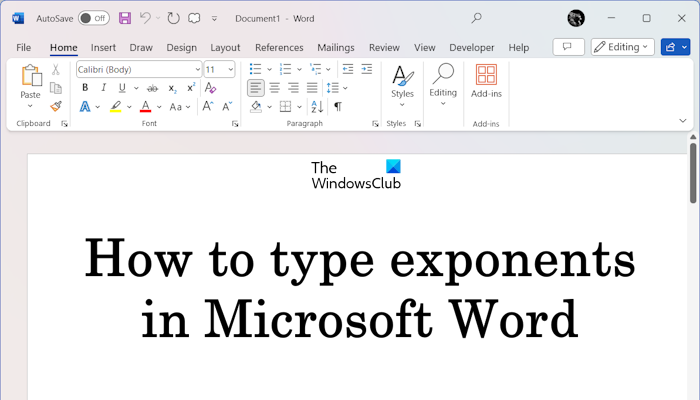Toggle Strikethrough formatting
The height and width of the screenshot is (400, 700).
(x=153, y=88)
